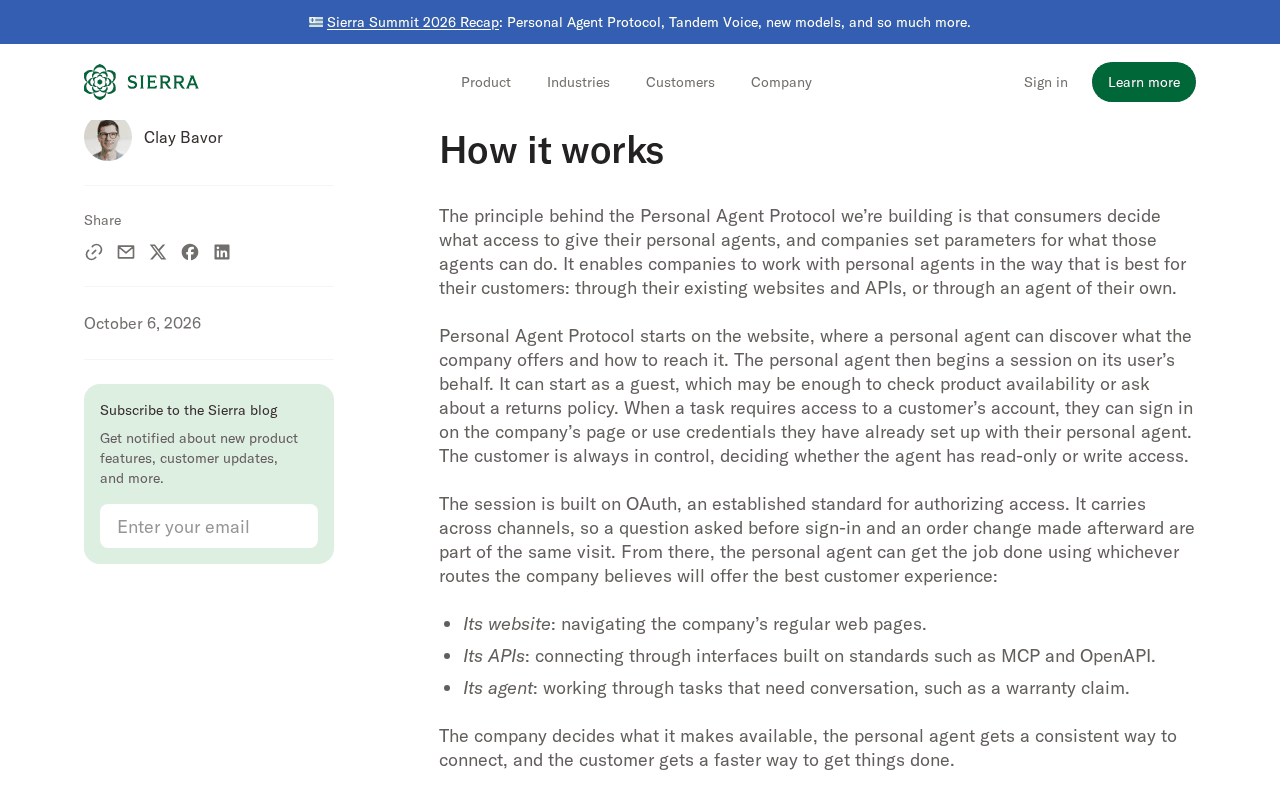Click the Share label

tap(103, 220)
